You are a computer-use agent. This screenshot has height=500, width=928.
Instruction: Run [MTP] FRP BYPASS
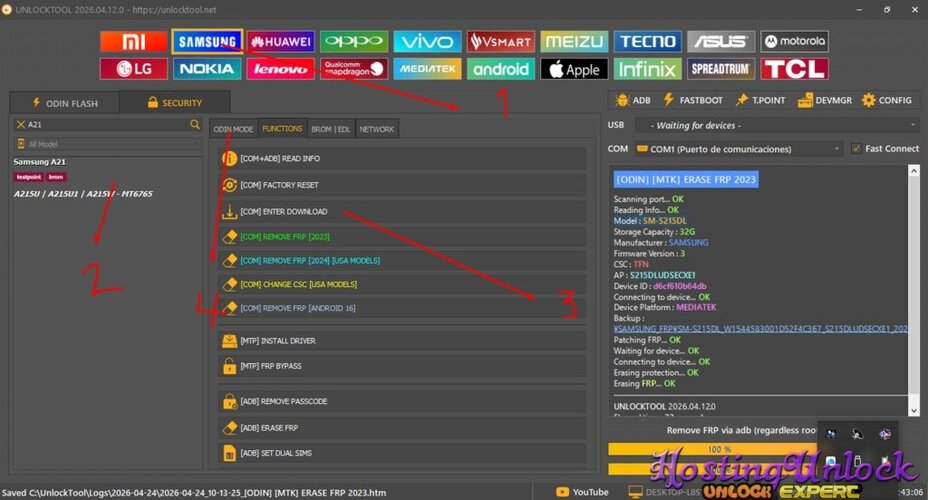(402, 366)
